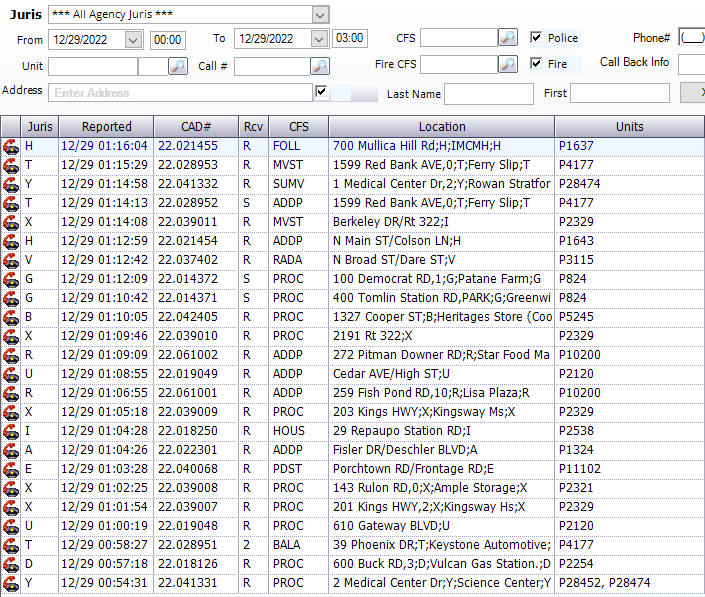The height and width of the screenshot is (597, 705).
Task: Click location 201 Kings HWY,2;X;Kingsway Hs;X
Action: click(429, 507)
